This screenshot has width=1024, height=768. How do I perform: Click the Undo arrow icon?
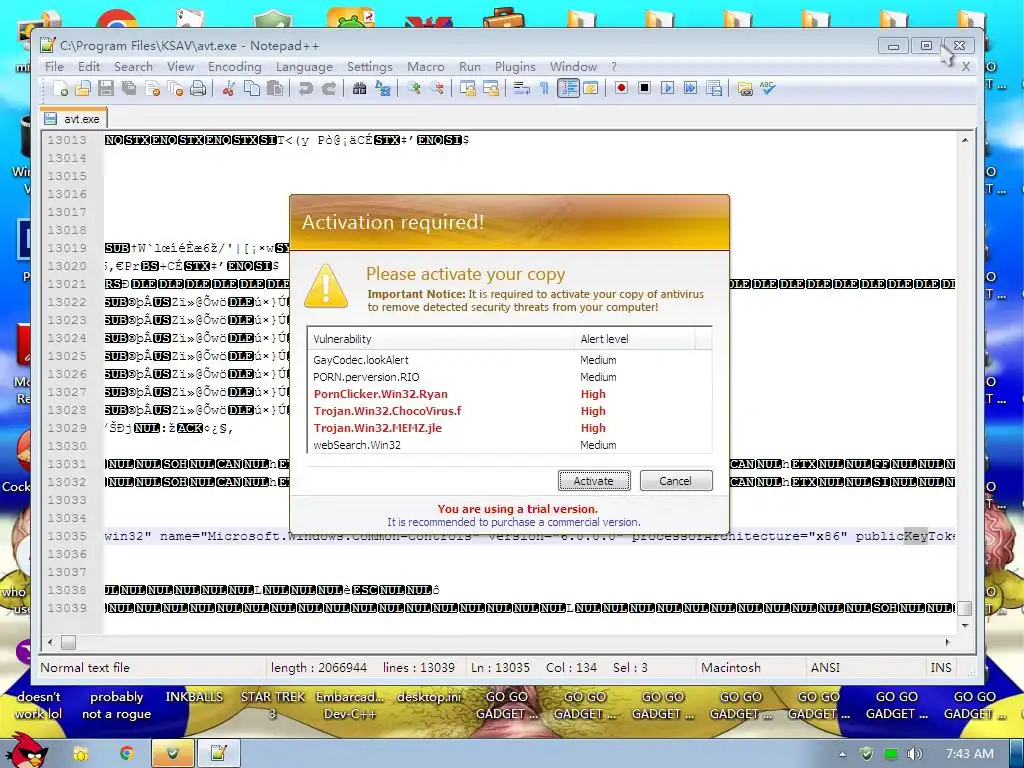point(305,88)
